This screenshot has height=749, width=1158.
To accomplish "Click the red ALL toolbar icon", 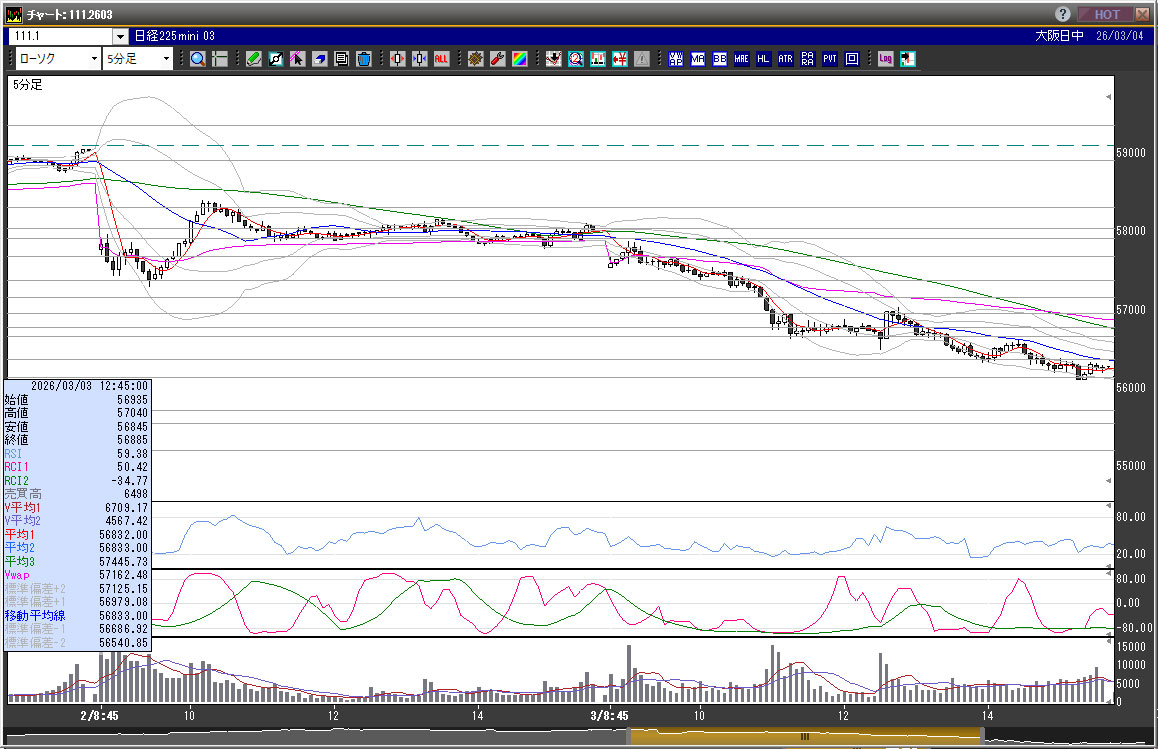I will pos(441,59).
